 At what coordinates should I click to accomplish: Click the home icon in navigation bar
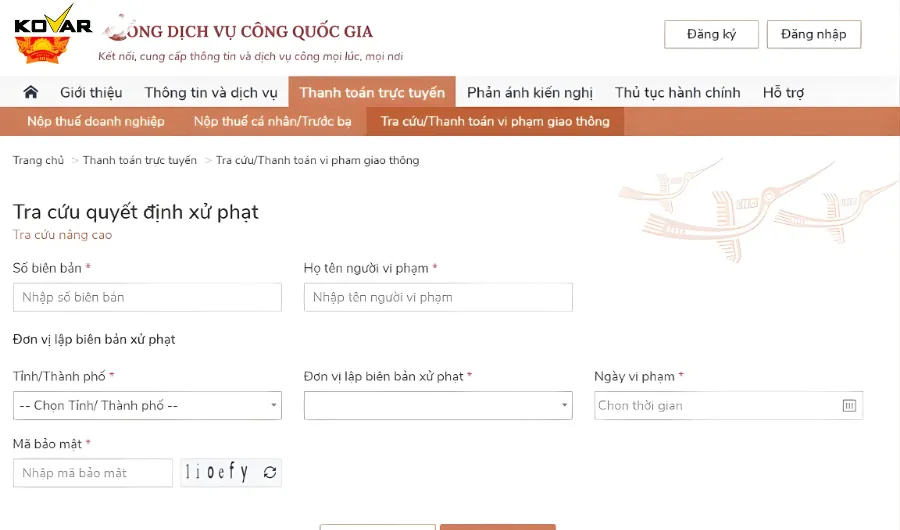[31, 92]
